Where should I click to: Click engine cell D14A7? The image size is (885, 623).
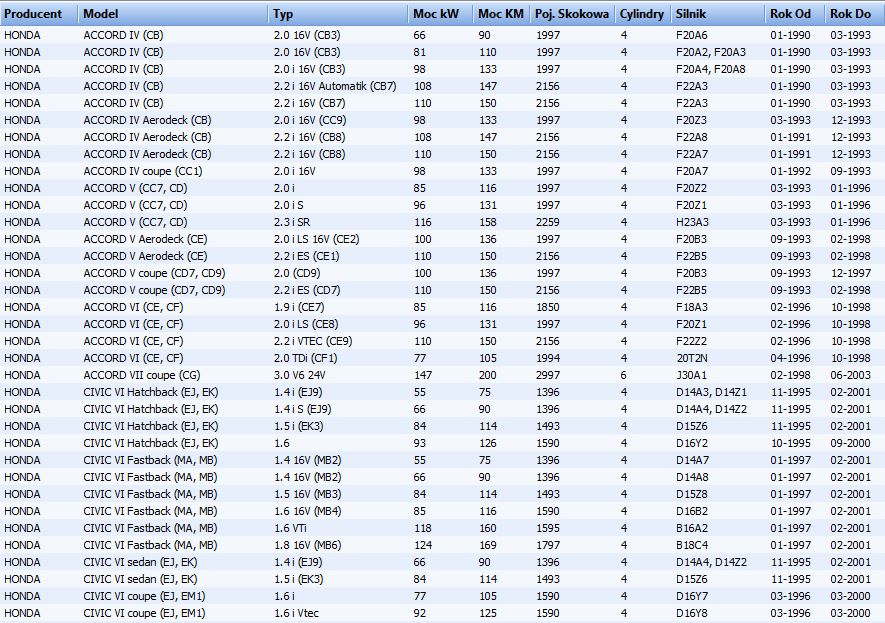point(692,460)
